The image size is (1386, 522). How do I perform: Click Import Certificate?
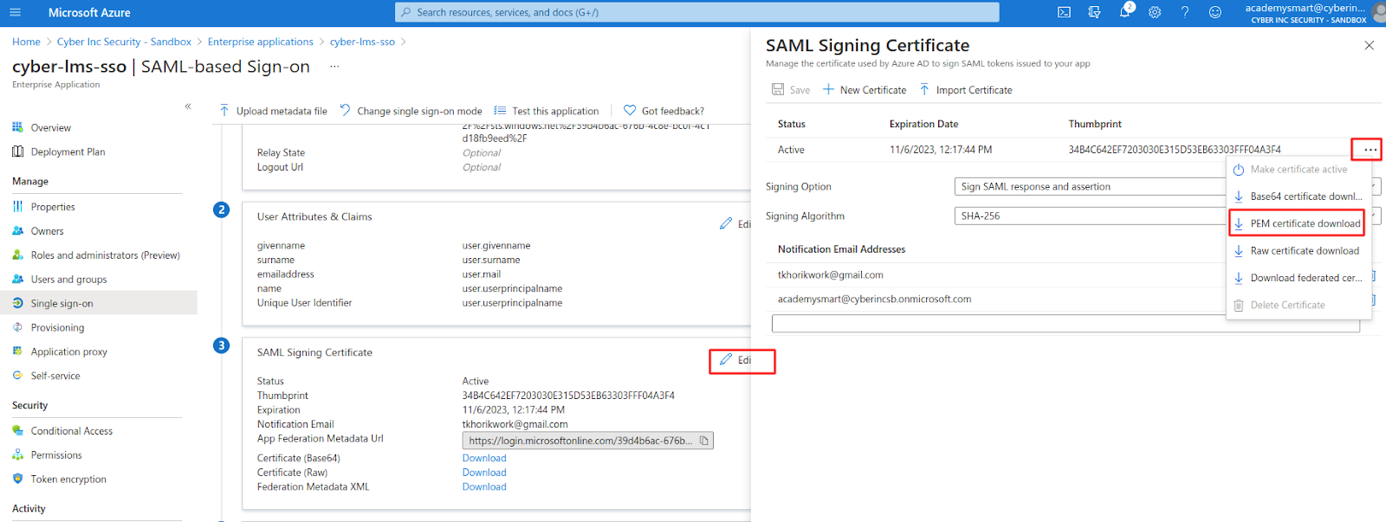coord(965,90)
